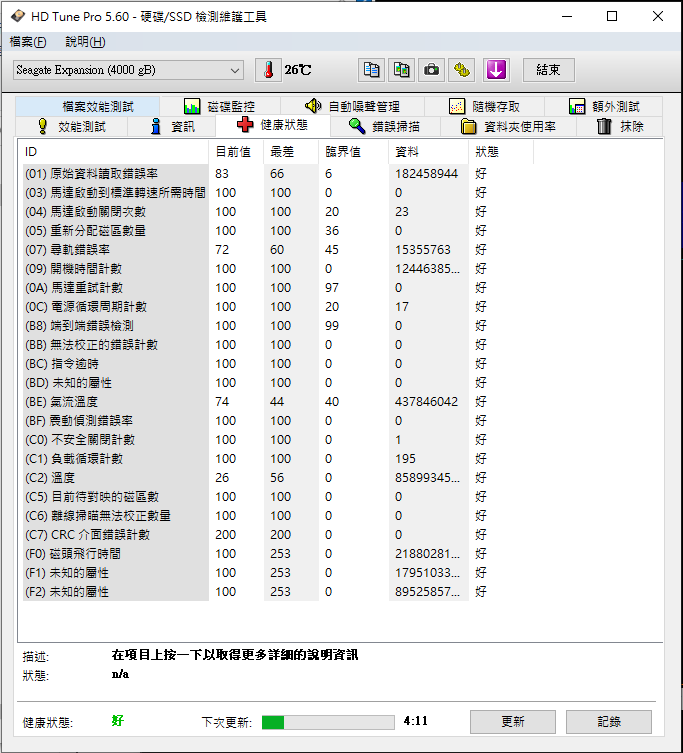Select the 抹除 tab
This screenshot has height=753, width=683.
(620, 127)
